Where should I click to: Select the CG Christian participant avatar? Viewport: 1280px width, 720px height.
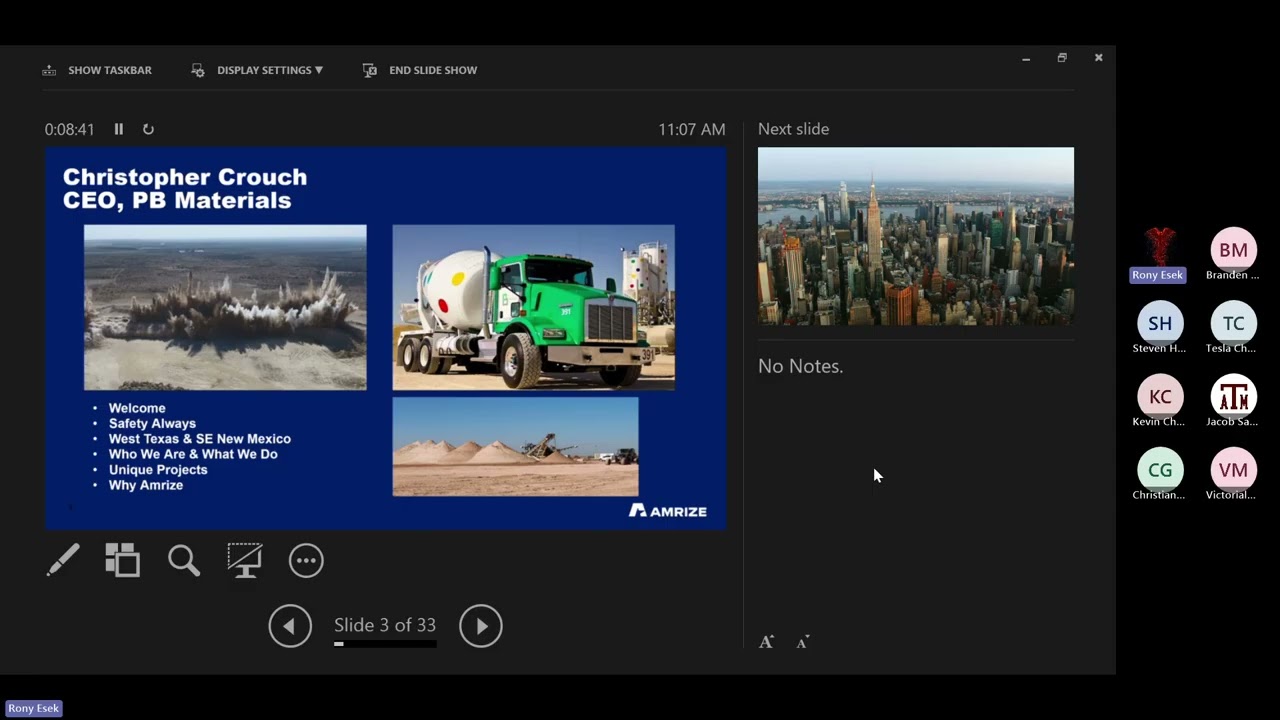[x=1160, y=470]
